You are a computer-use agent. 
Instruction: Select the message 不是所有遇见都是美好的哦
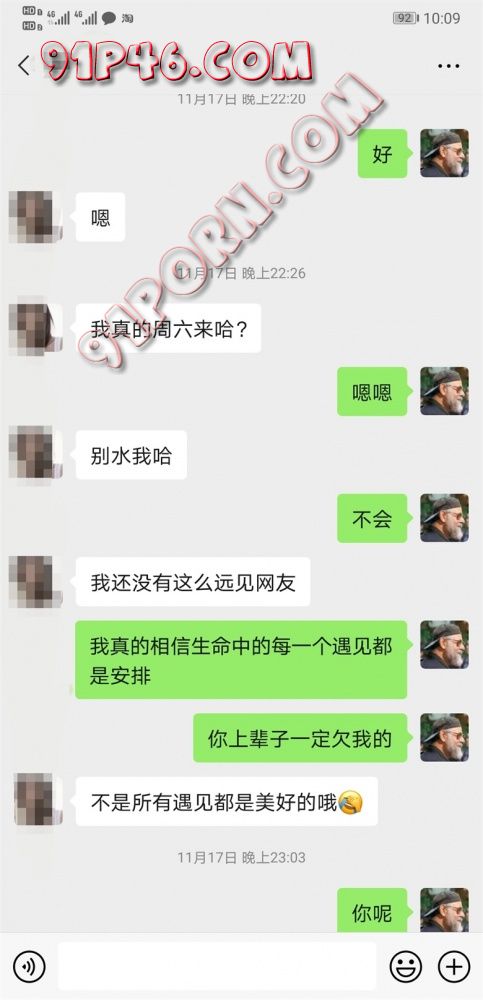pyautogui.click(x=227, y=801)
